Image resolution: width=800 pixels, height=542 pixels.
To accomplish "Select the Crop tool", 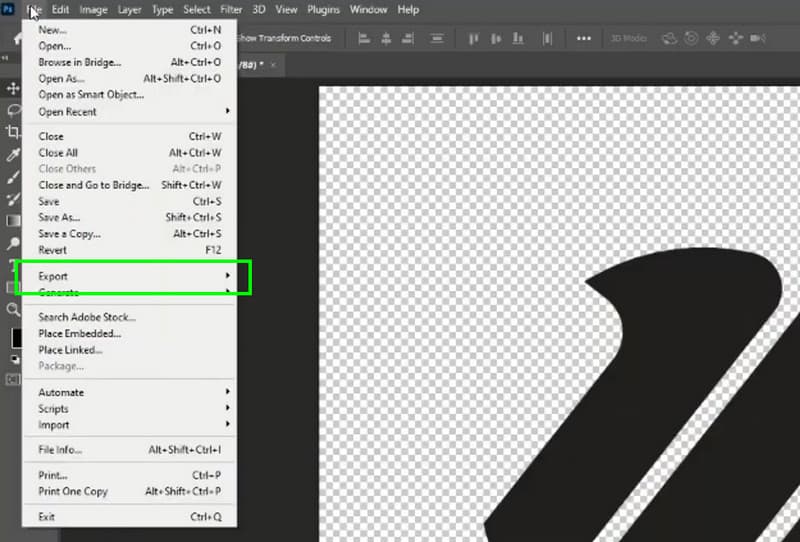I will pos(13,133).
